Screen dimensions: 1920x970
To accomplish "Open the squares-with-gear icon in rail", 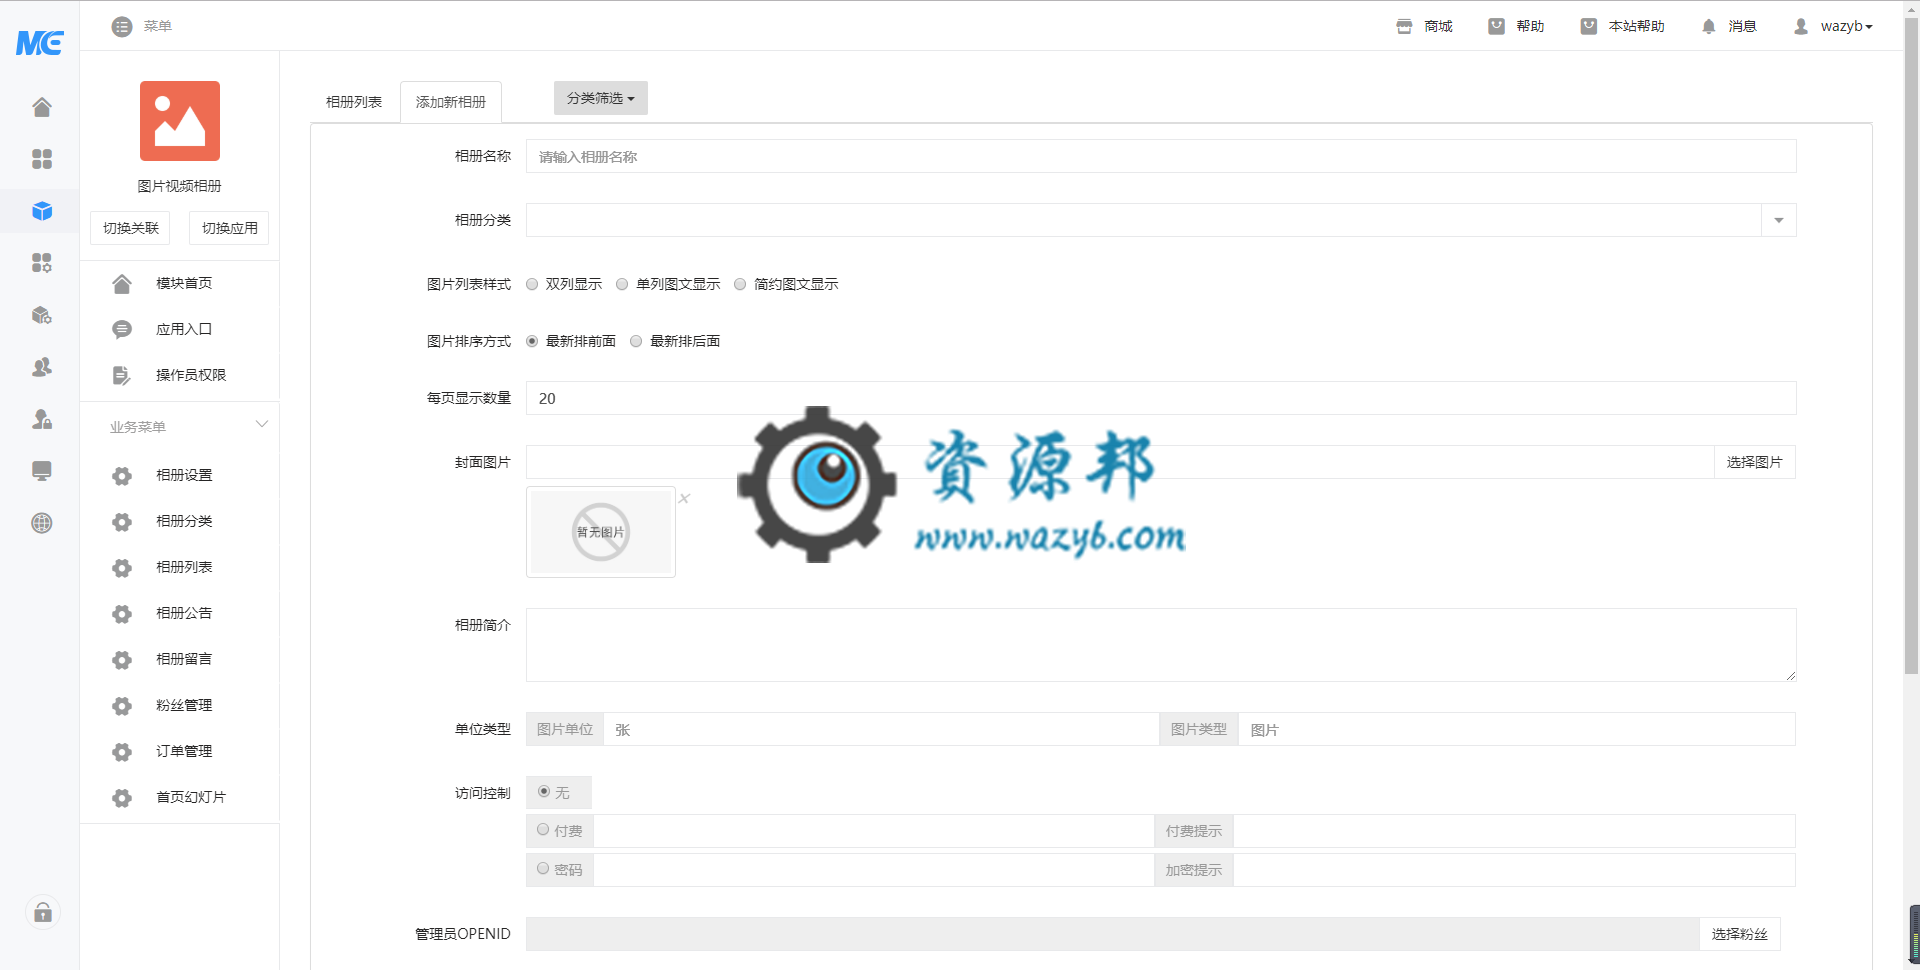I will (x=41, y=263).
